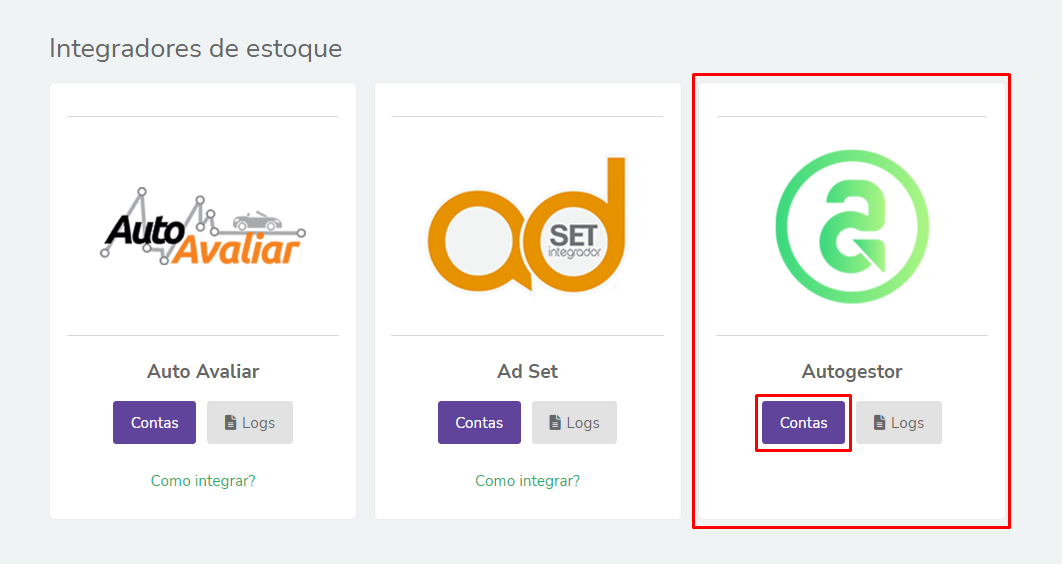Image resolution: width=1062 pixels, height=564 pixels.
Task: Open Contas for Ad Set
Action: point(479,422)
